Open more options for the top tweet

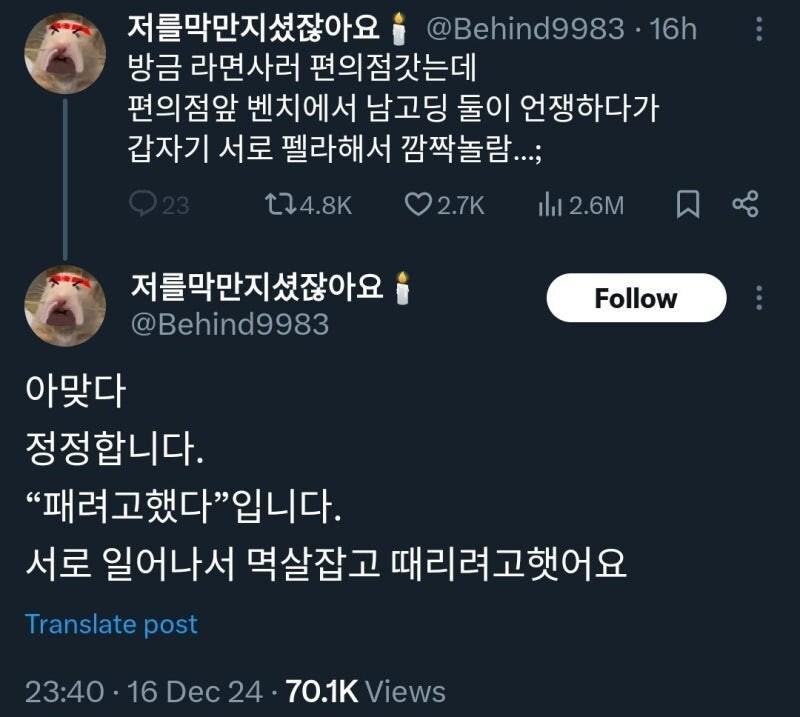click(759, 30)
